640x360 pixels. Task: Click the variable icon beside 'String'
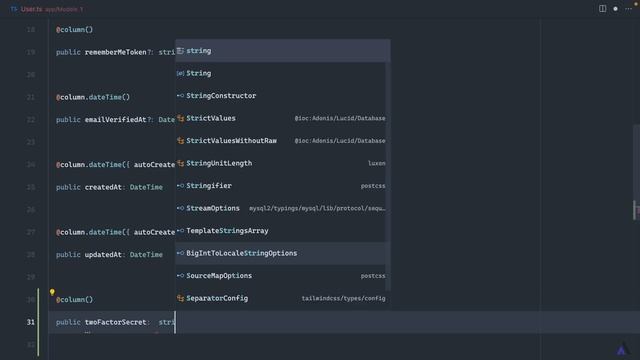[x=180, y=73]
